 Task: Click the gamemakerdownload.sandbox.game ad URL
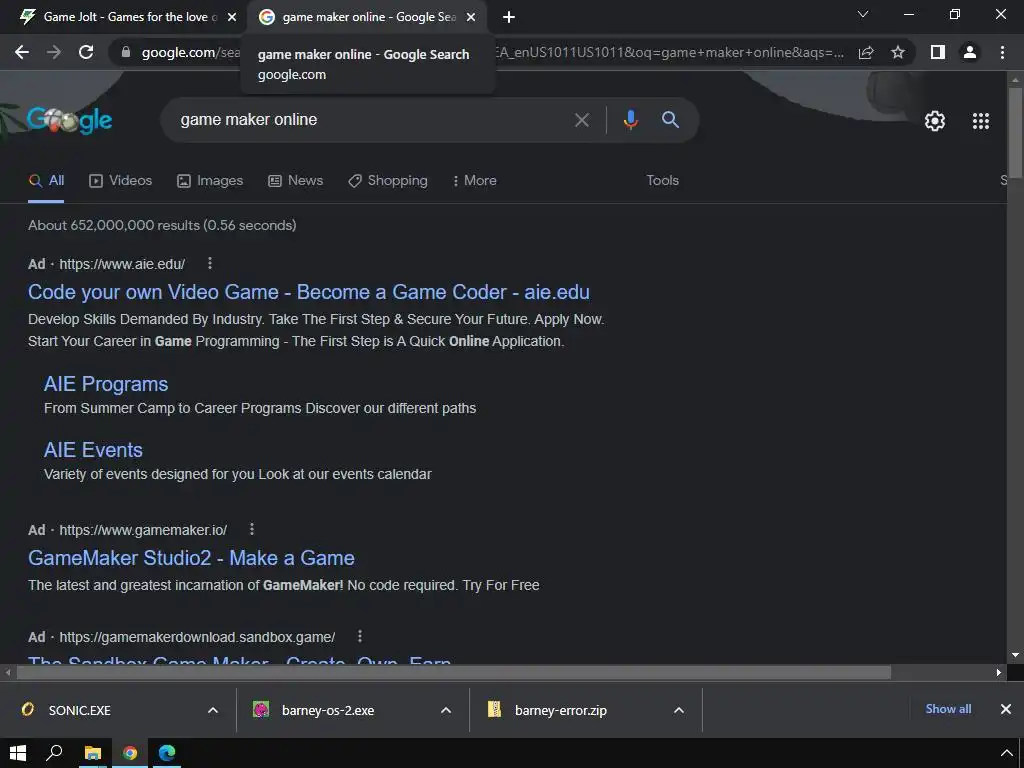tap(197, 637)
